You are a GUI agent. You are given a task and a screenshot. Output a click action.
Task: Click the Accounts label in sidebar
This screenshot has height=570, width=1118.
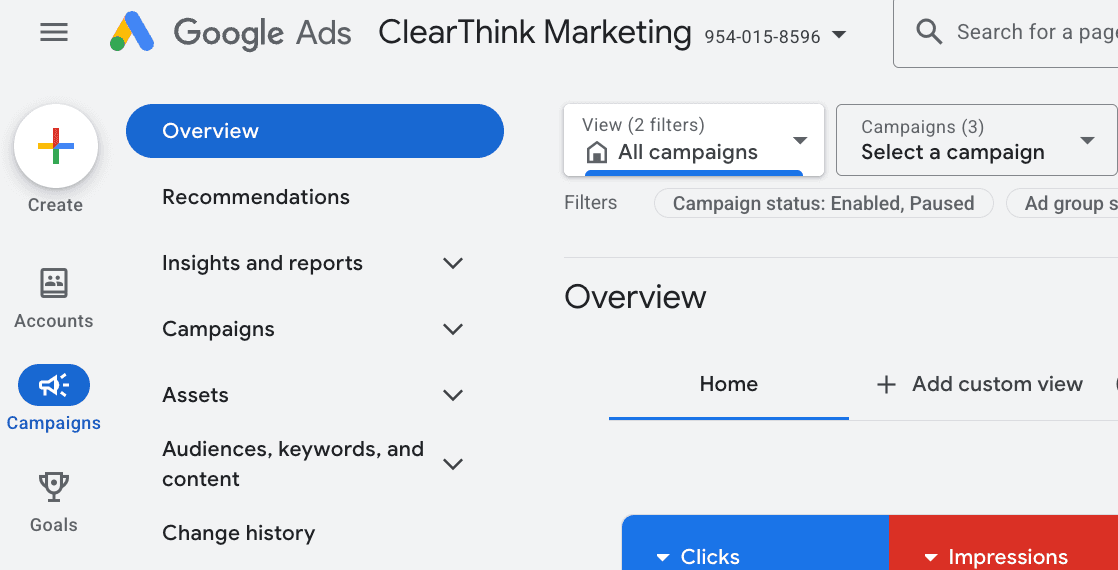(53, 321)
